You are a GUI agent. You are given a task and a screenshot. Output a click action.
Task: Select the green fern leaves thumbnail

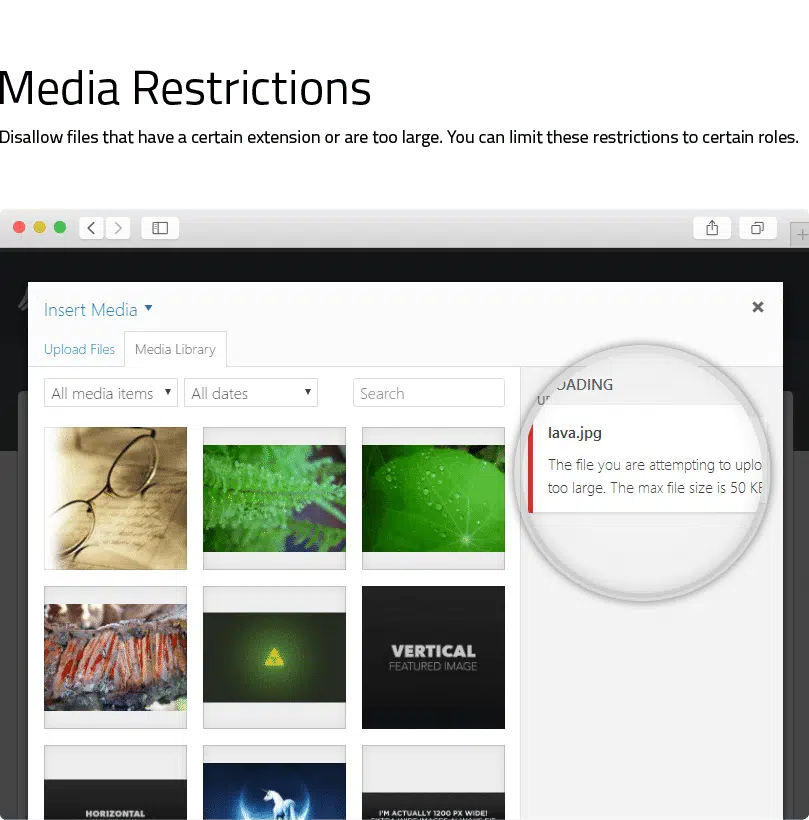click(x=275, y=498)
